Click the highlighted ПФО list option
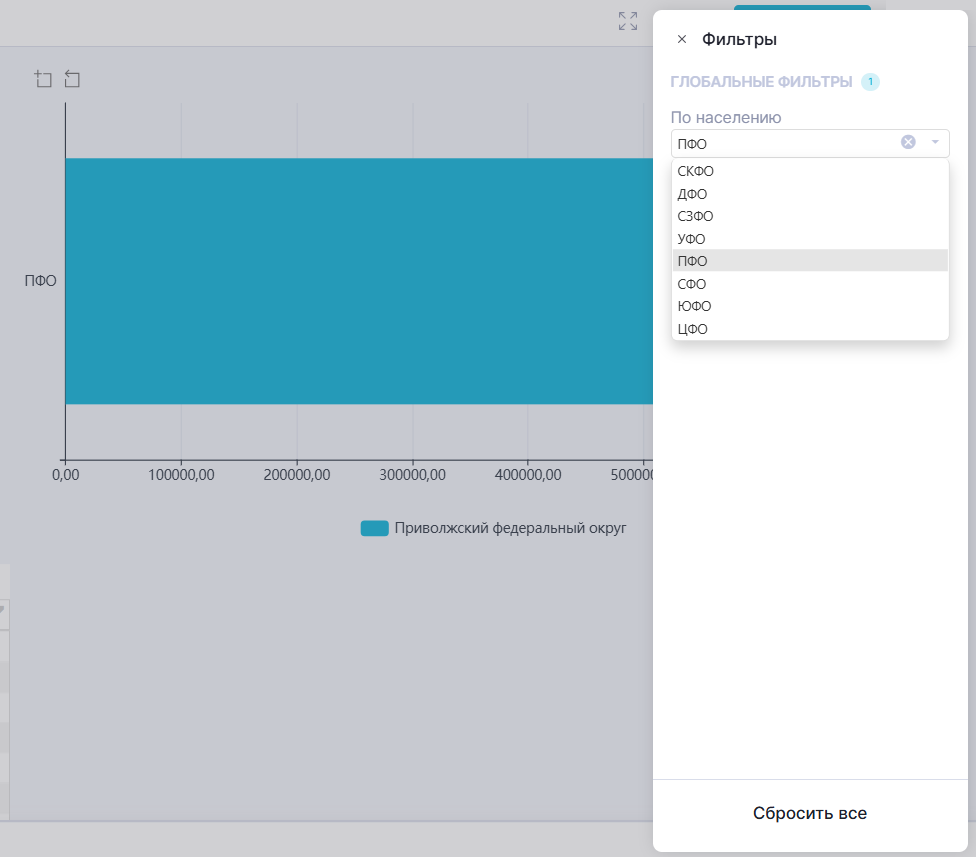 (692, 261)
